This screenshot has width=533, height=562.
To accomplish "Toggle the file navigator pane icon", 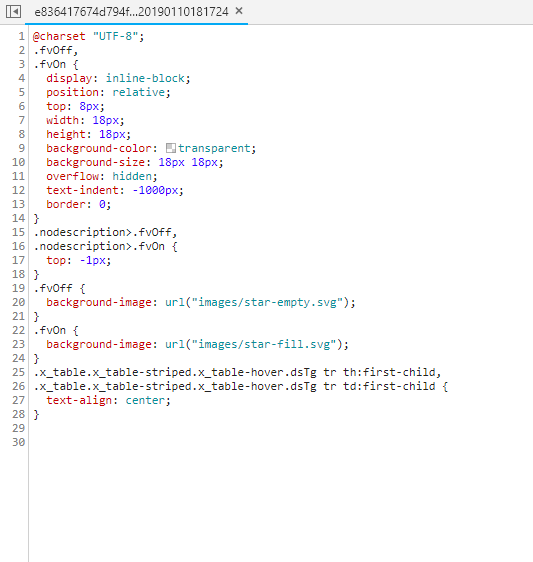I will click(x=13, y=12).
